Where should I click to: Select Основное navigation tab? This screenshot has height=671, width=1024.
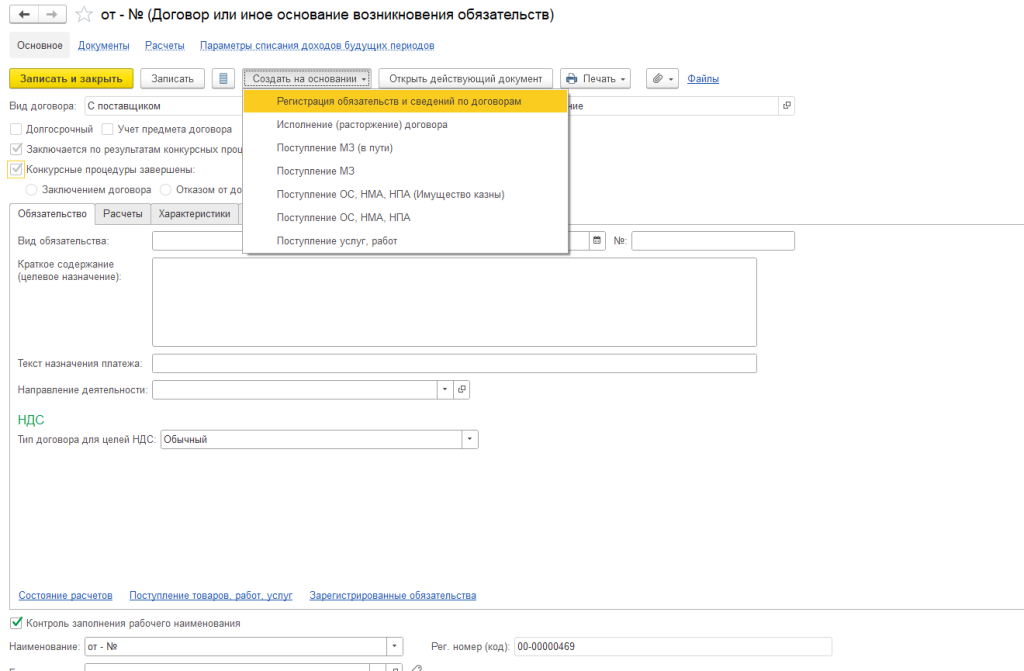pos(40,45)
